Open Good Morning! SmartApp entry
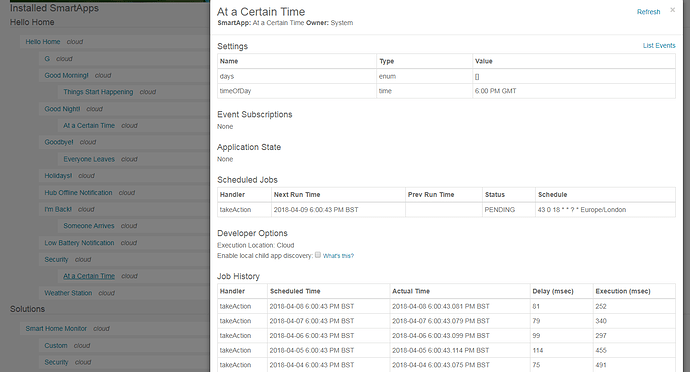This screenshot has height=372, width=690. pyautogui.click(x=66, y=75)
